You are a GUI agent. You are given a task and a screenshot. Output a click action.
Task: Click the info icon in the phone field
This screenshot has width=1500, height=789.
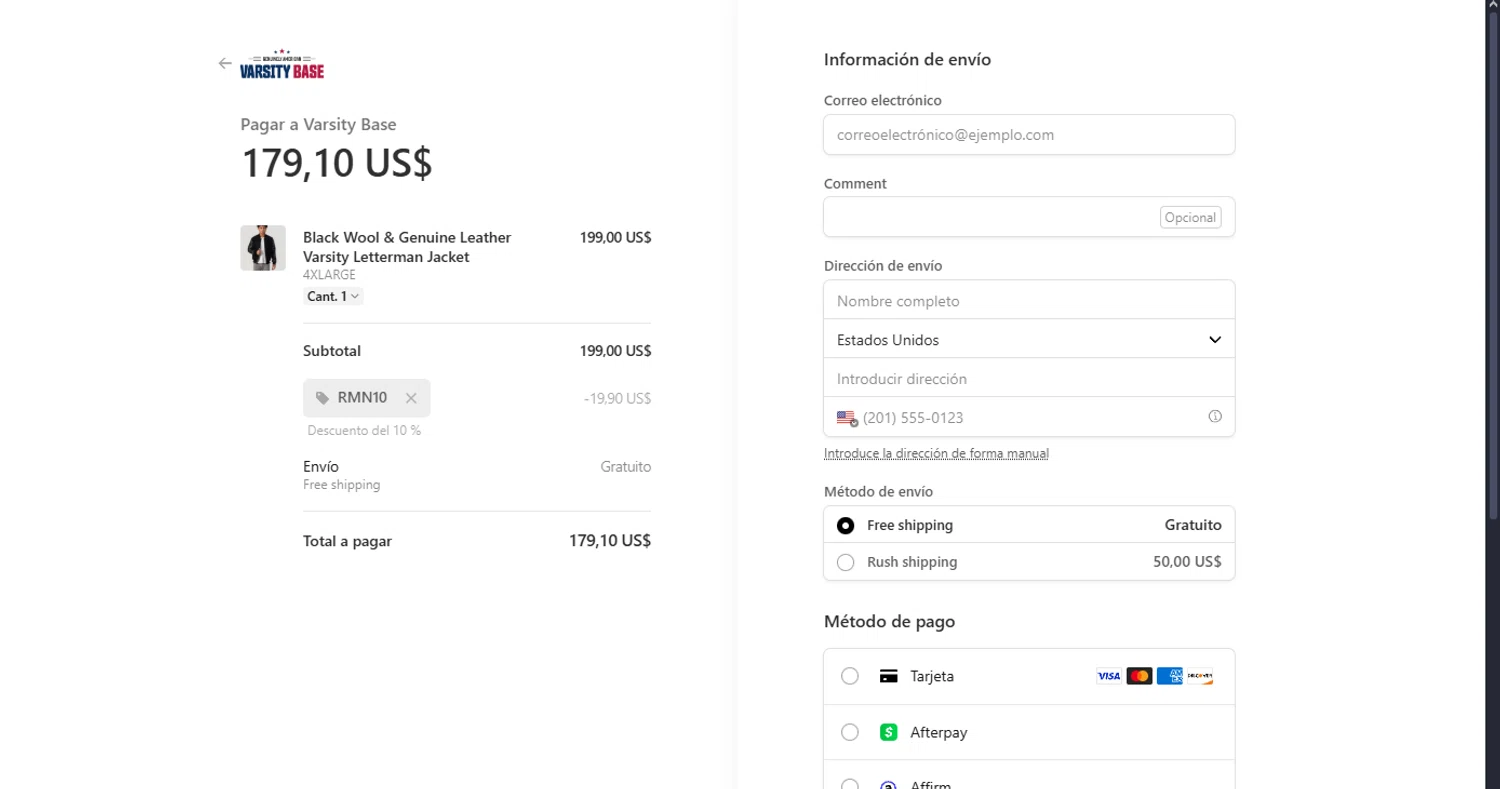click(x=1215, y=417)
